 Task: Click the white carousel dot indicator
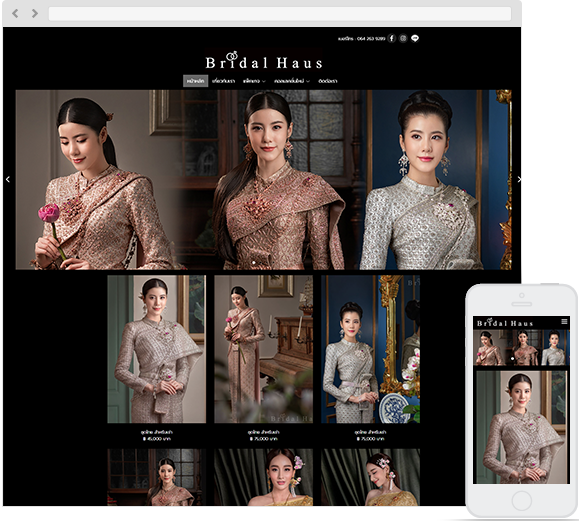254,263
